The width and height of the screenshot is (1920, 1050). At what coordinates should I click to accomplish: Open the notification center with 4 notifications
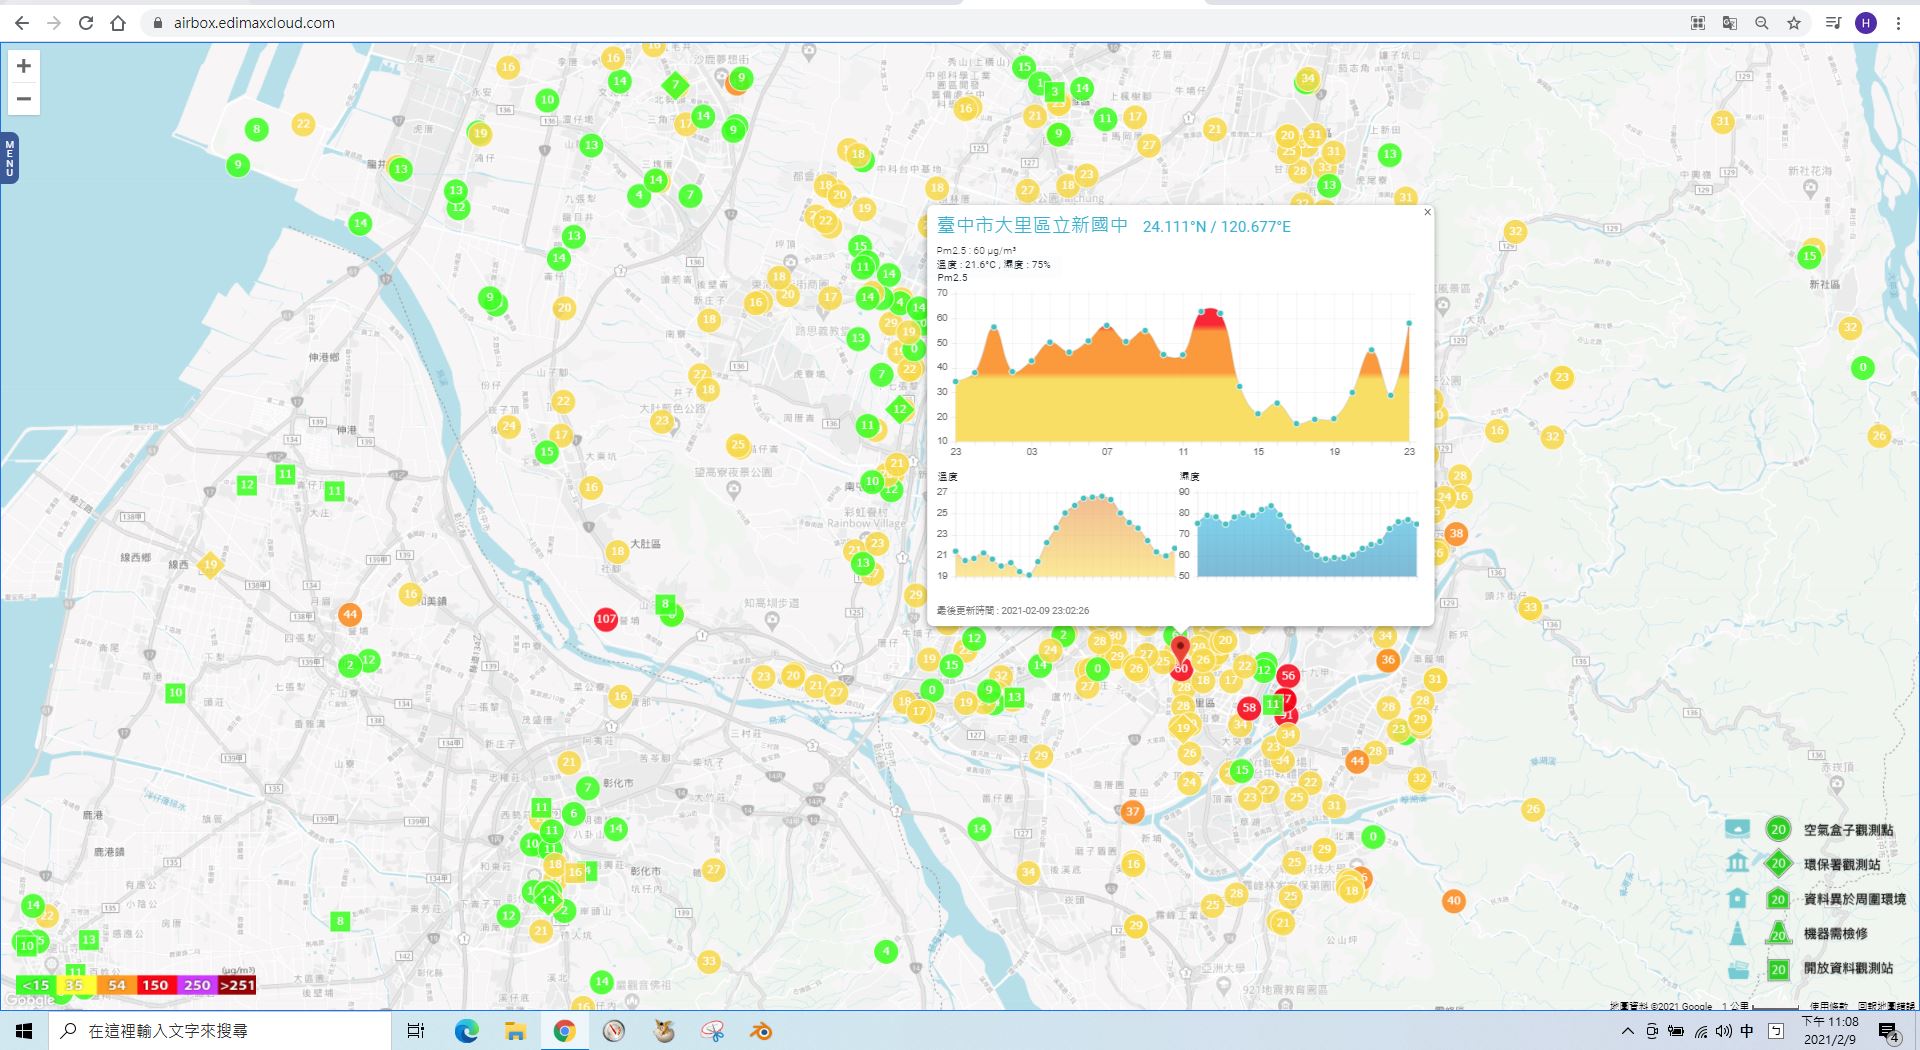1888,1032
